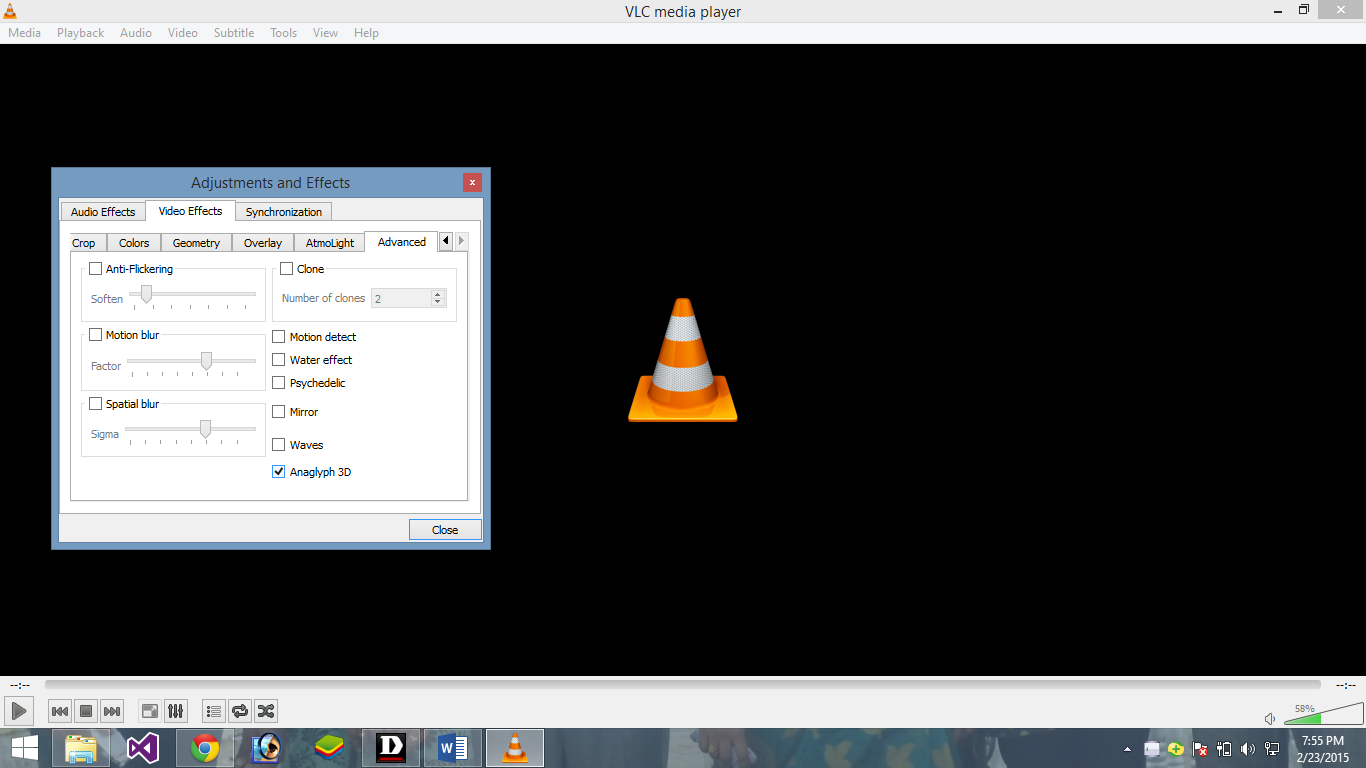Open Google Chrome from the taskbar
1366x768 pixels.
tap(205, 748)
